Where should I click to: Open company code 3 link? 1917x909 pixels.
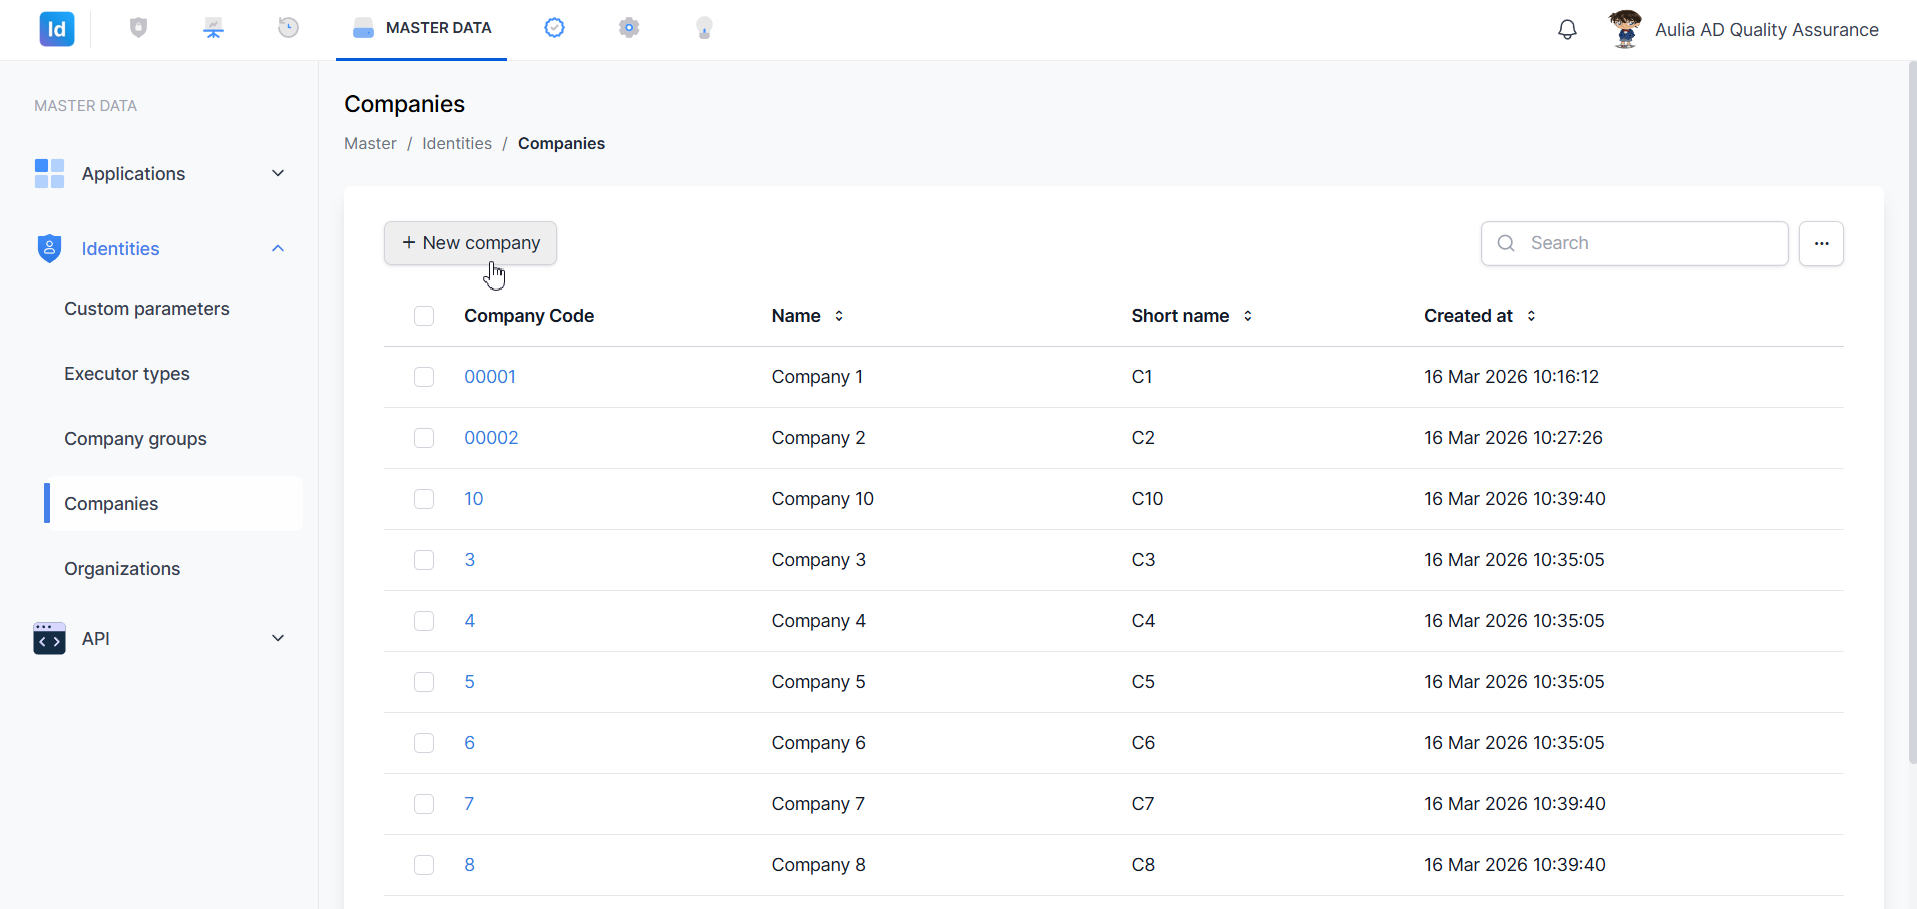[470, 560]
